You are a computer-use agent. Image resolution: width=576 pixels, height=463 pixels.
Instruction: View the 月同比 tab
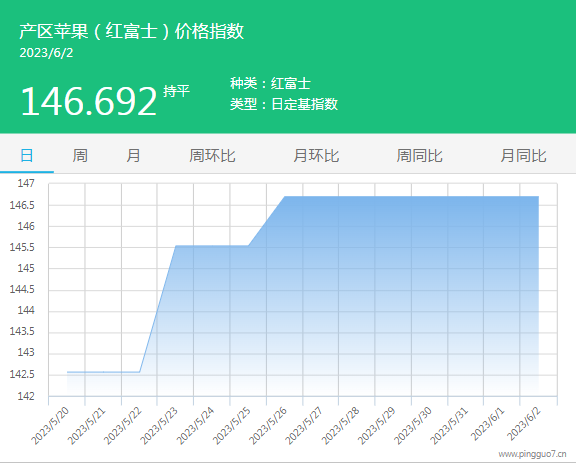pyautogui.click(x=523, y=155)
